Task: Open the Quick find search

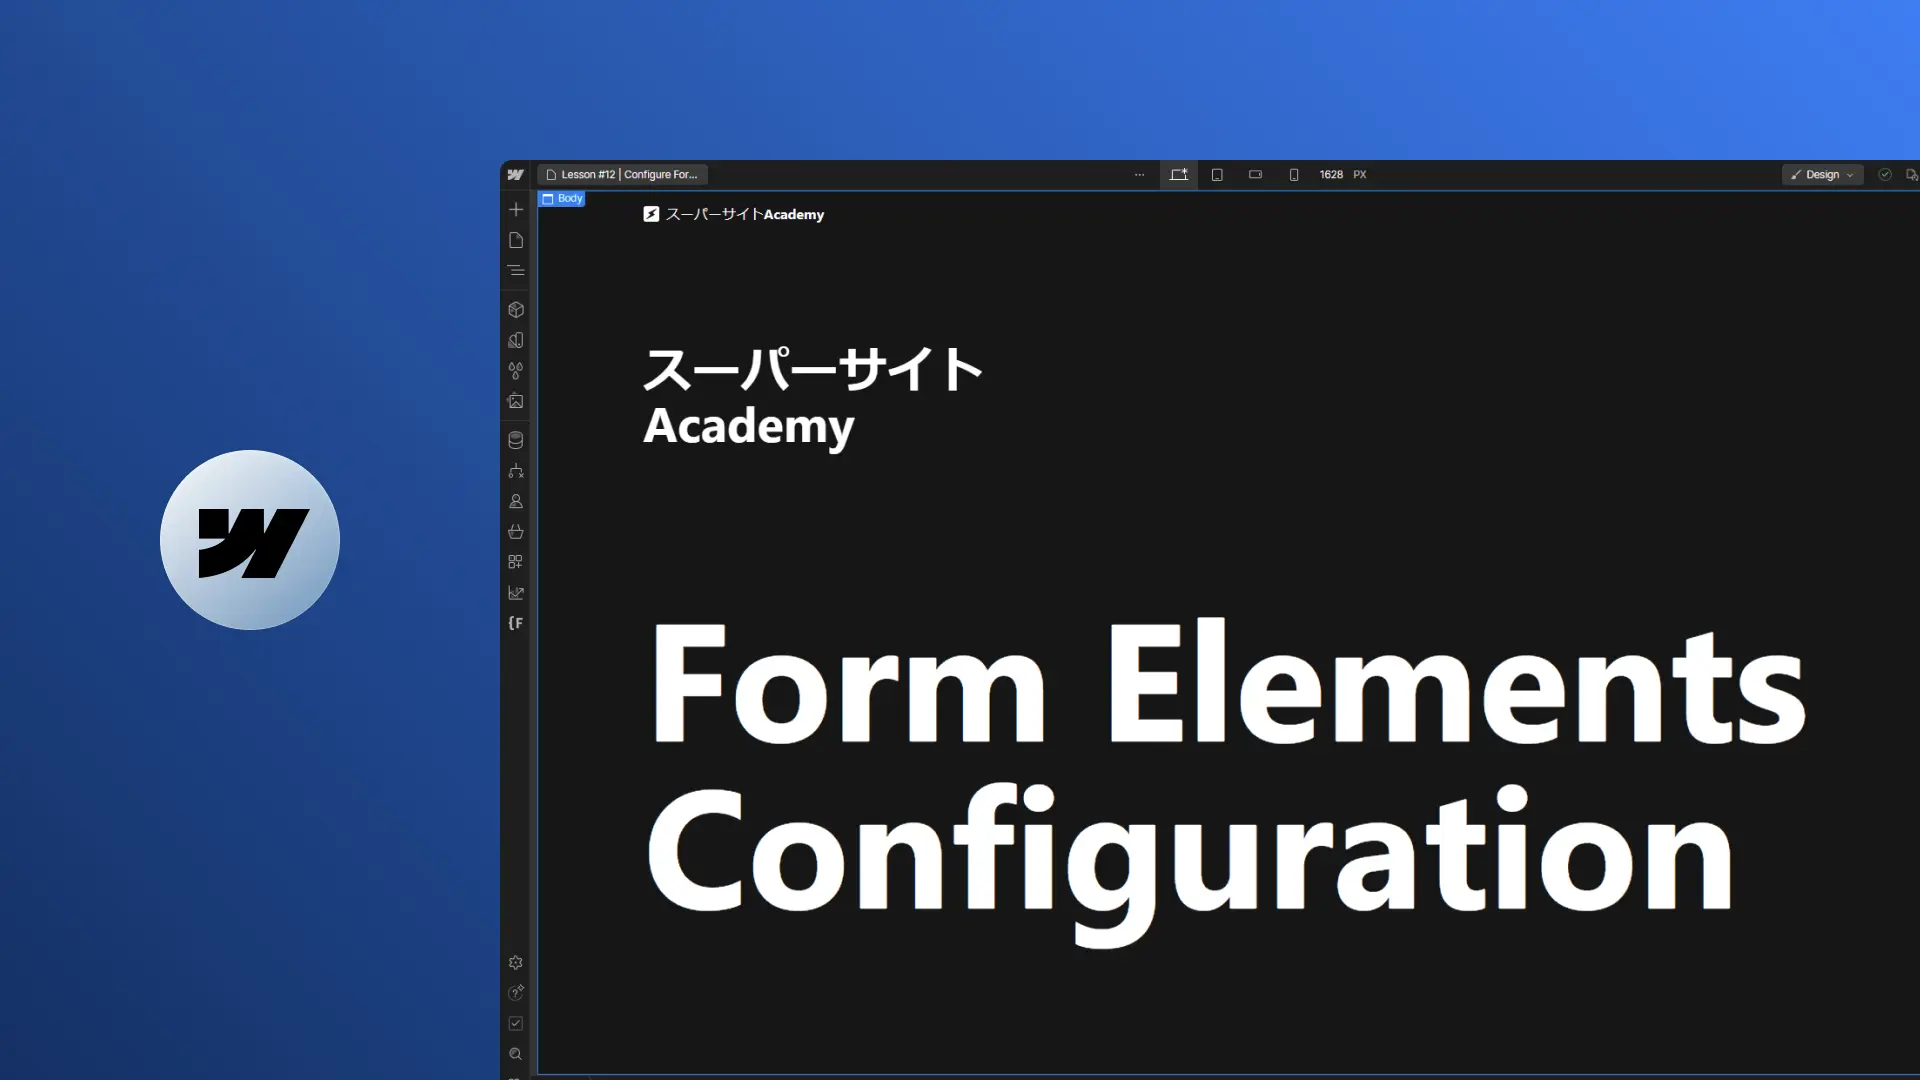Action: tap(516, 1054)
